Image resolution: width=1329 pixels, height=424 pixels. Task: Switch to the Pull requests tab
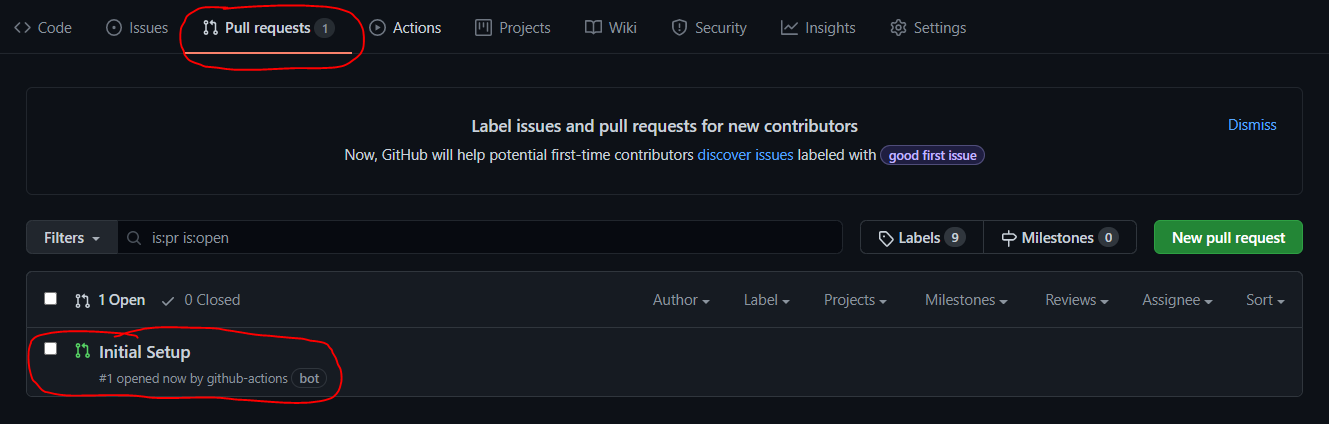(268, 28)
